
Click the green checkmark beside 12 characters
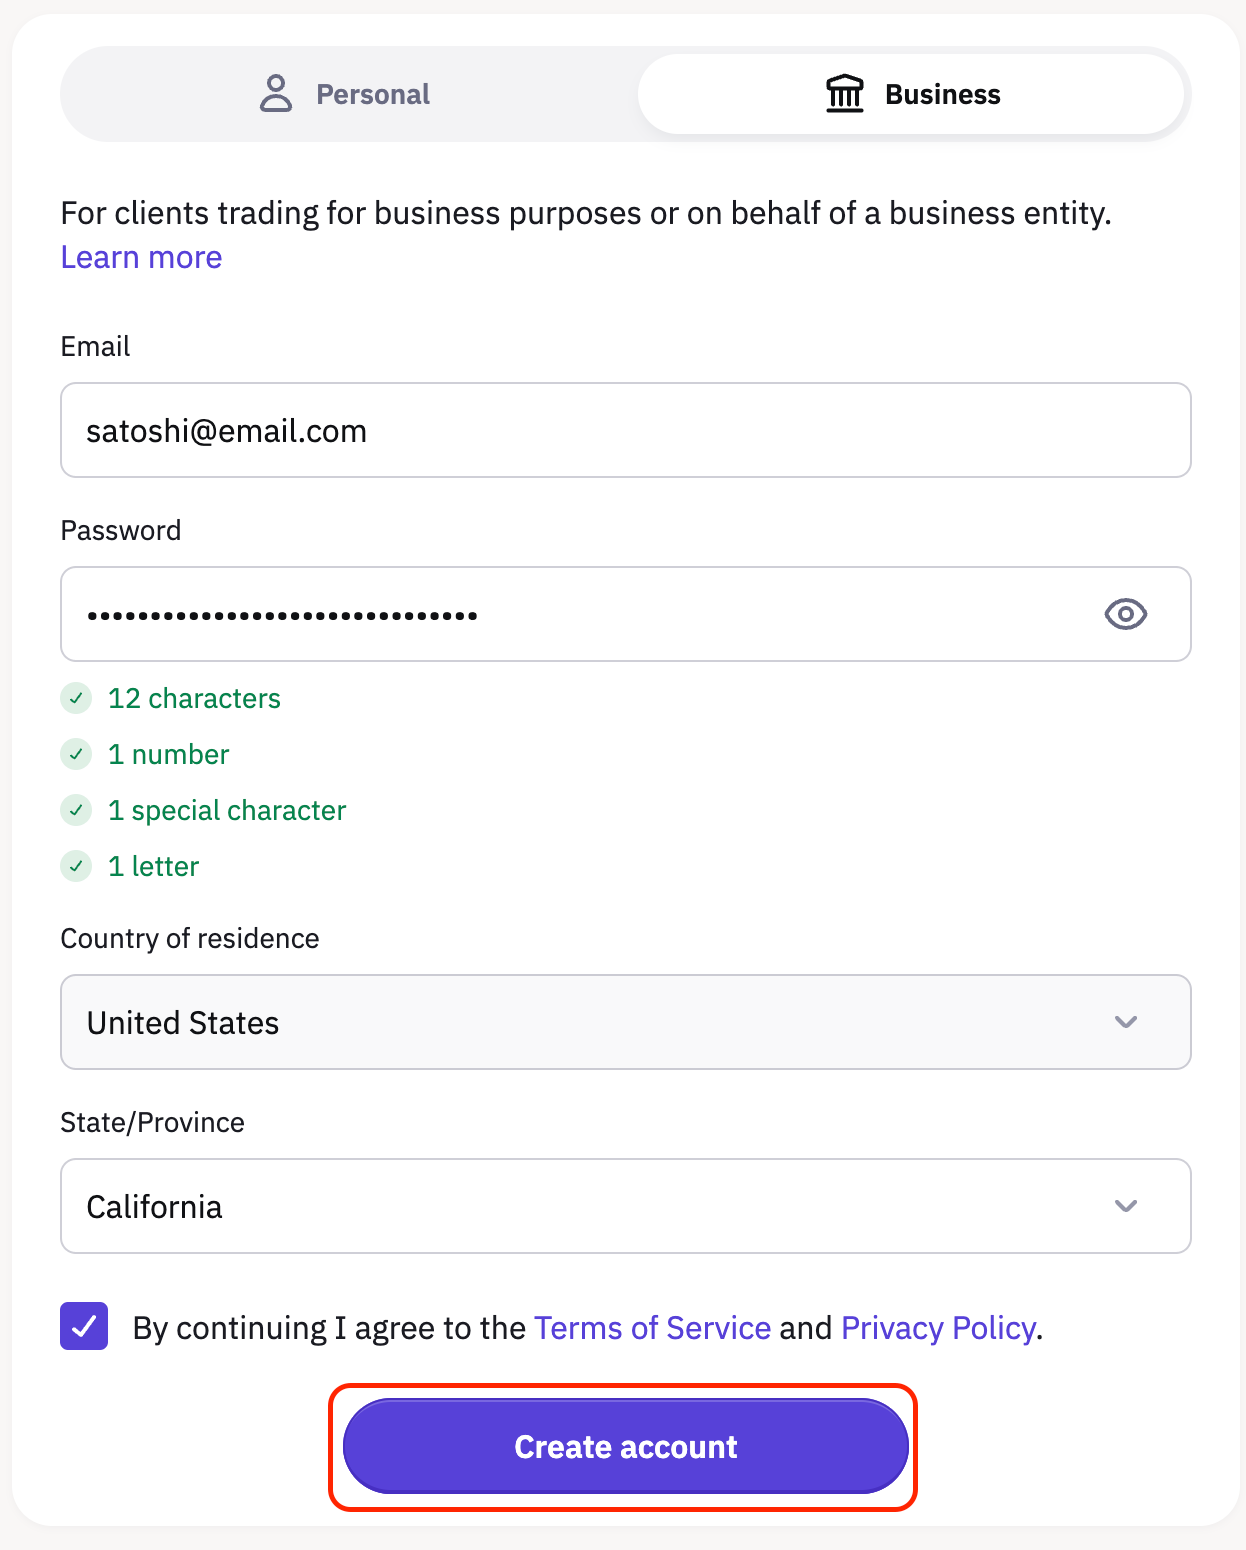pyautogui.click(x=76, y=698)
